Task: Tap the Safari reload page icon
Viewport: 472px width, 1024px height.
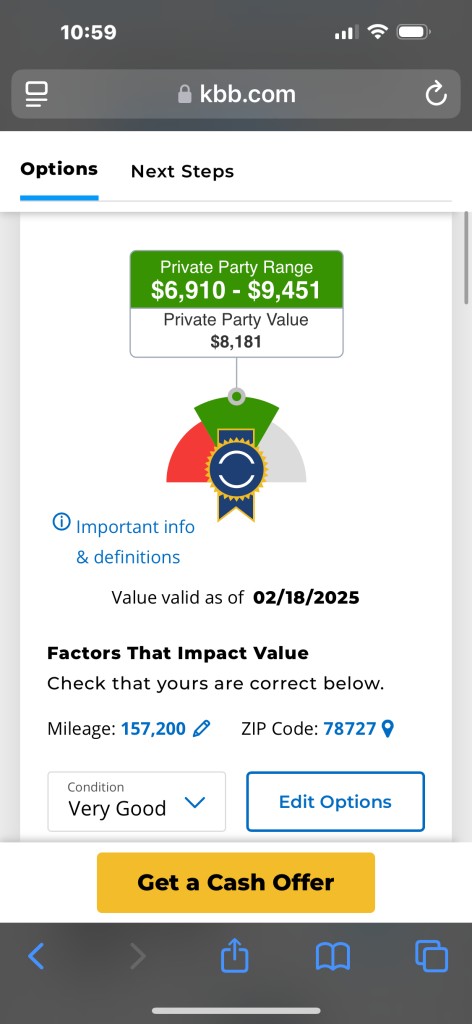Action: tap(435, 94)
